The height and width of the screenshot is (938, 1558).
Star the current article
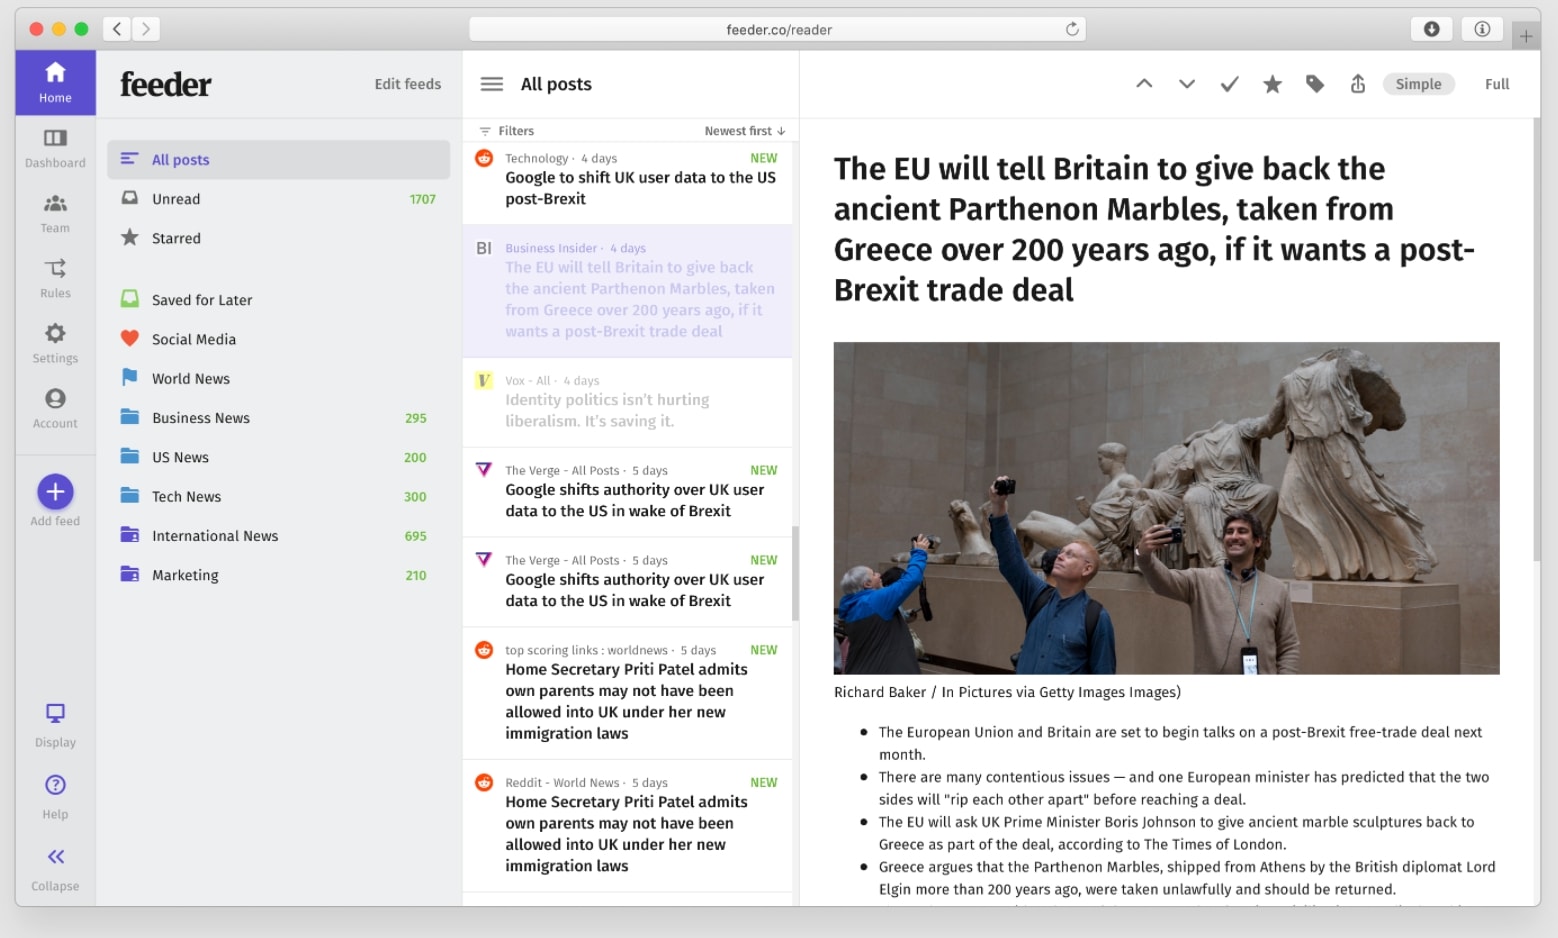tap(1272, 84)
